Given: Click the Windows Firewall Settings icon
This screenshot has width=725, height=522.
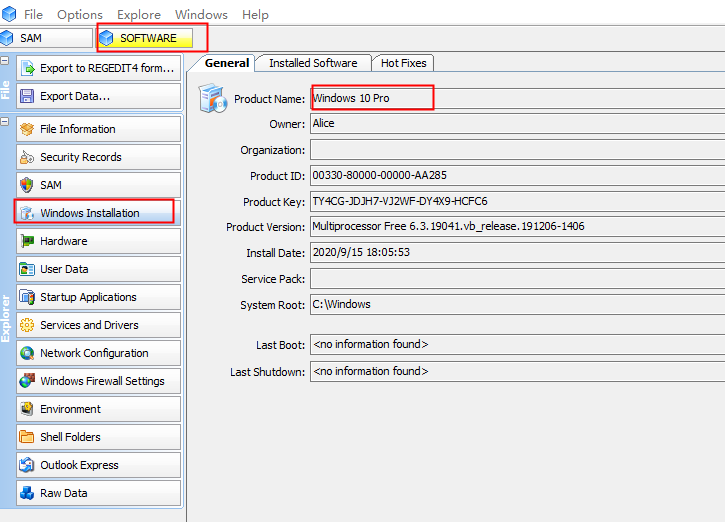Looking at the screenshot, I should point(27,381).
